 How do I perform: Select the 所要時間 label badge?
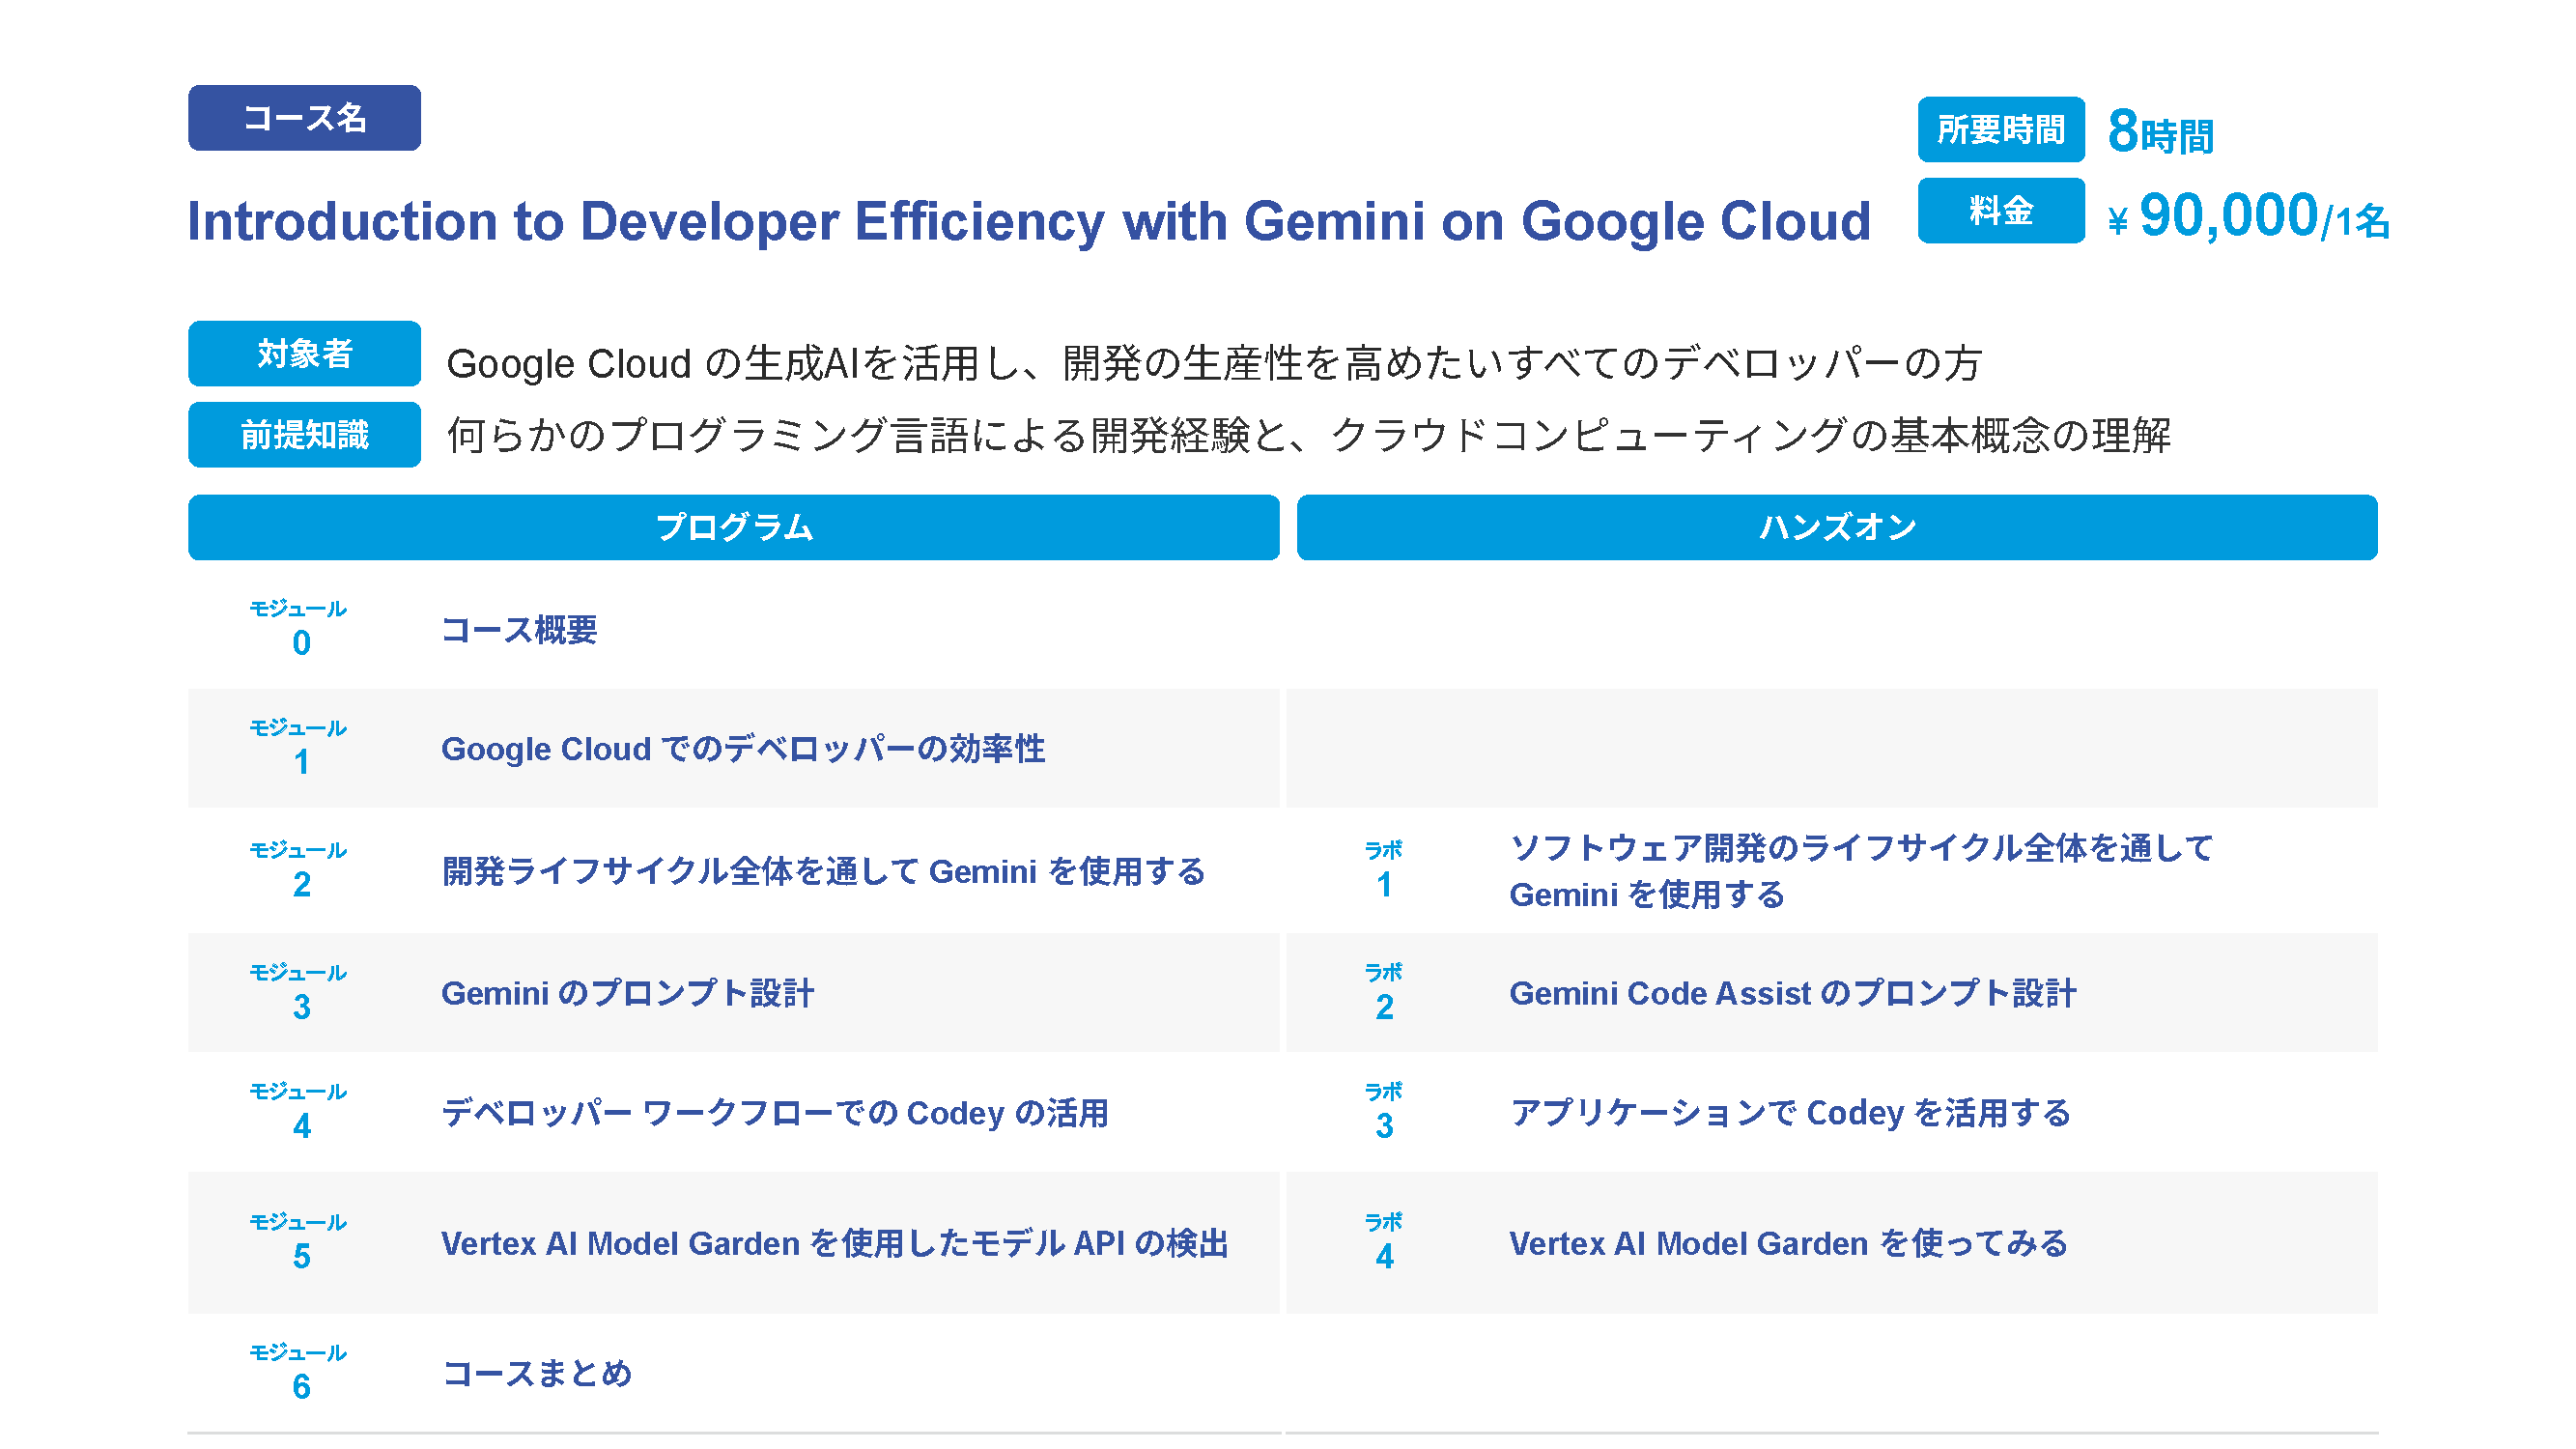2000,130
